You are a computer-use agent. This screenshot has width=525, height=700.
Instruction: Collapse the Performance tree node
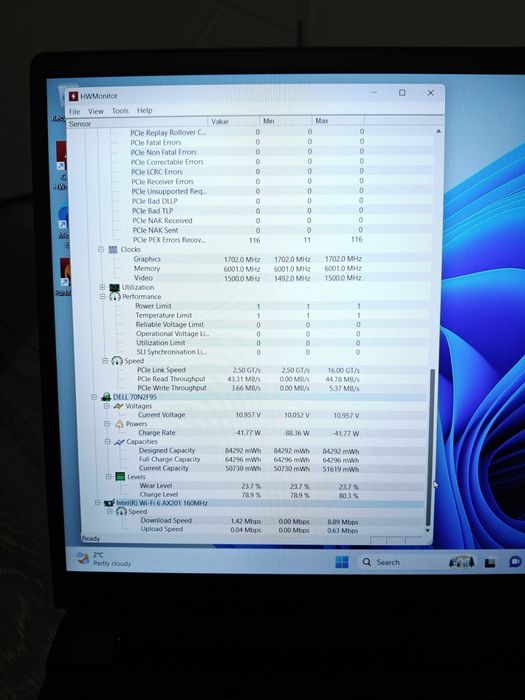[x=103, y=296]
